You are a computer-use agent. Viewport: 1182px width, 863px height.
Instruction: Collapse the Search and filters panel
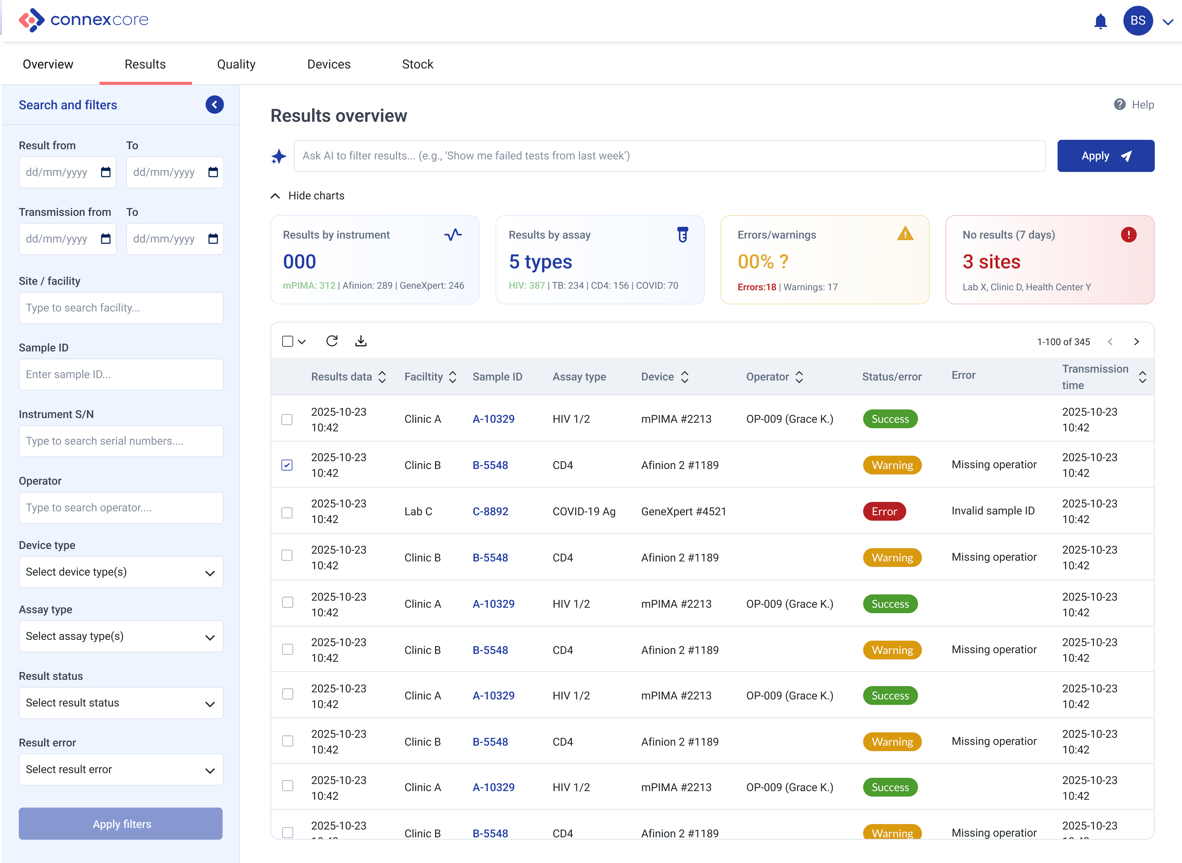coord(215,105)
